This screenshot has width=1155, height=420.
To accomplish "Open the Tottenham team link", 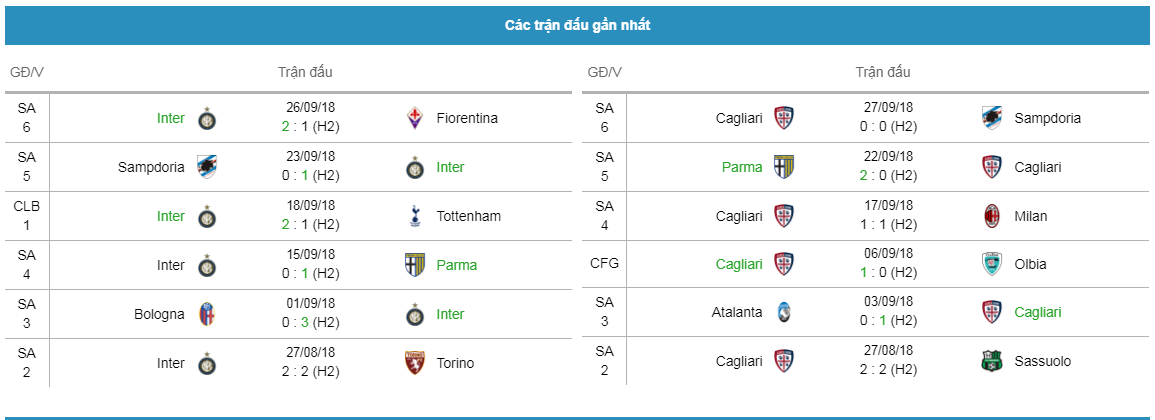I will (469, 216).
